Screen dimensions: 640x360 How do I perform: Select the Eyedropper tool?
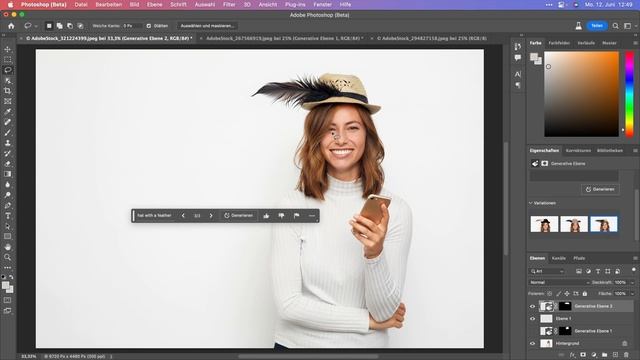pyautogui.click(x=7, y=111)
